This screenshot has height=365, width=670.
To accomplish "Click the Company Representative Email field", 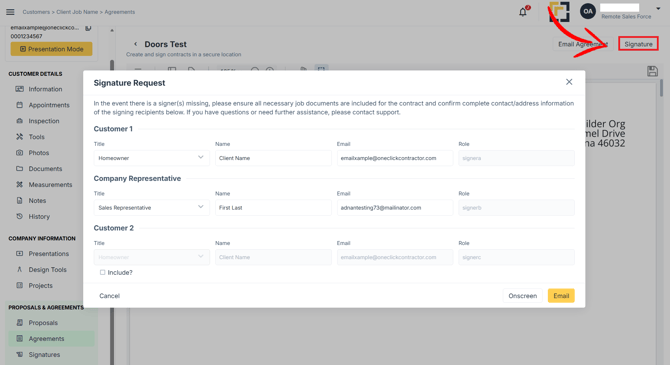I will pos(395,207).
